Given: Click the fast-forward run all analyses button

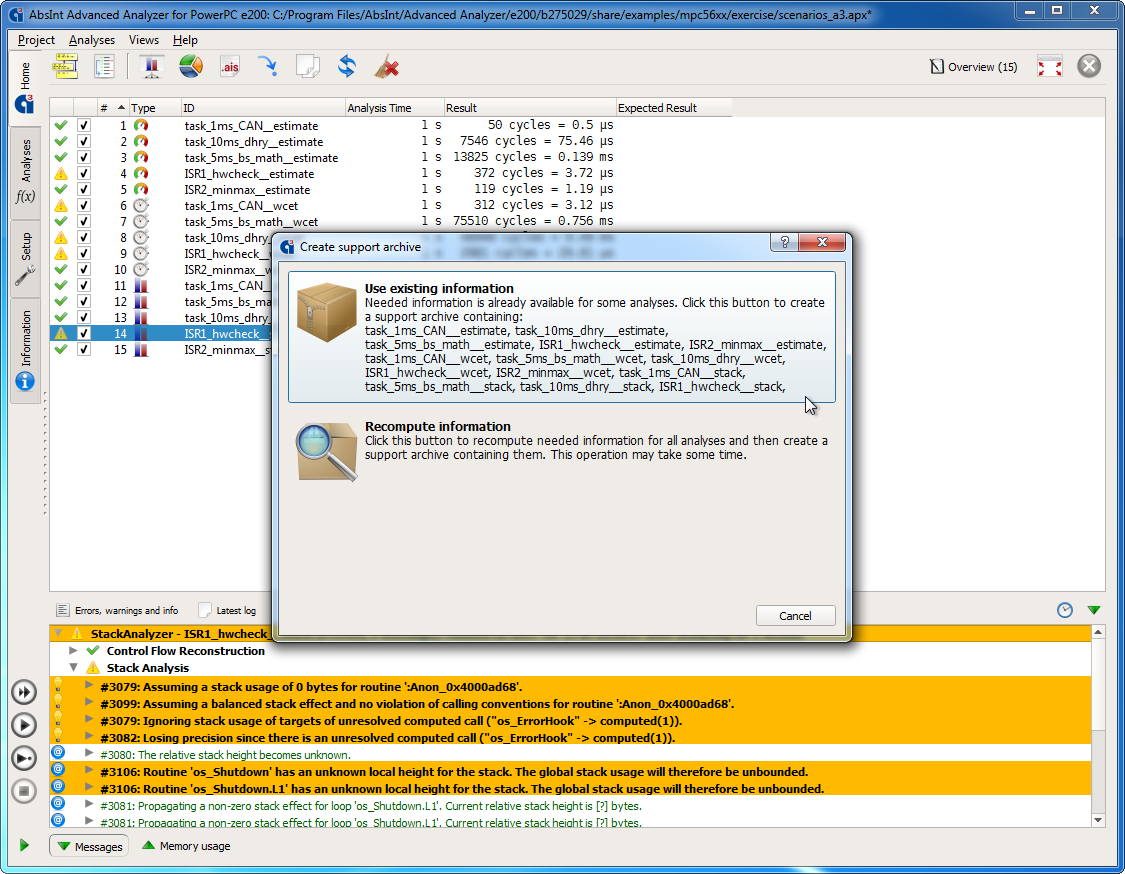Looking at the screenshot, I should coord(24,692).
